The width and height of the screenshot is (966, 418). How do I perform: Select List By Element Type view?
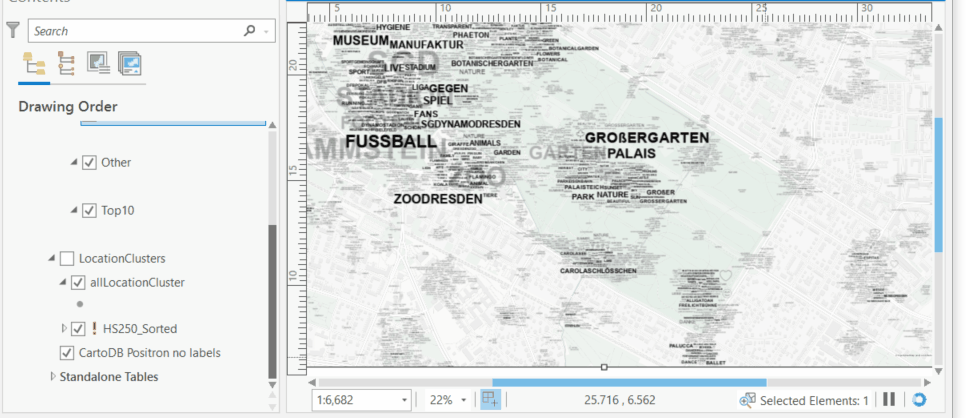[x=66, y=64]
